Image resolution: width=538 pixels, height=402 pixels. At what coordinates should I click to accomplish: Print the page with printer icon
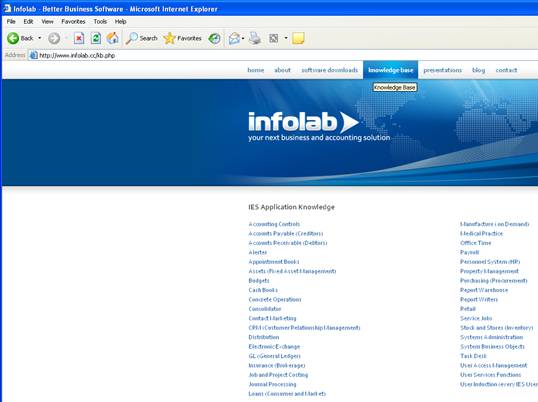tap(255, 38)
